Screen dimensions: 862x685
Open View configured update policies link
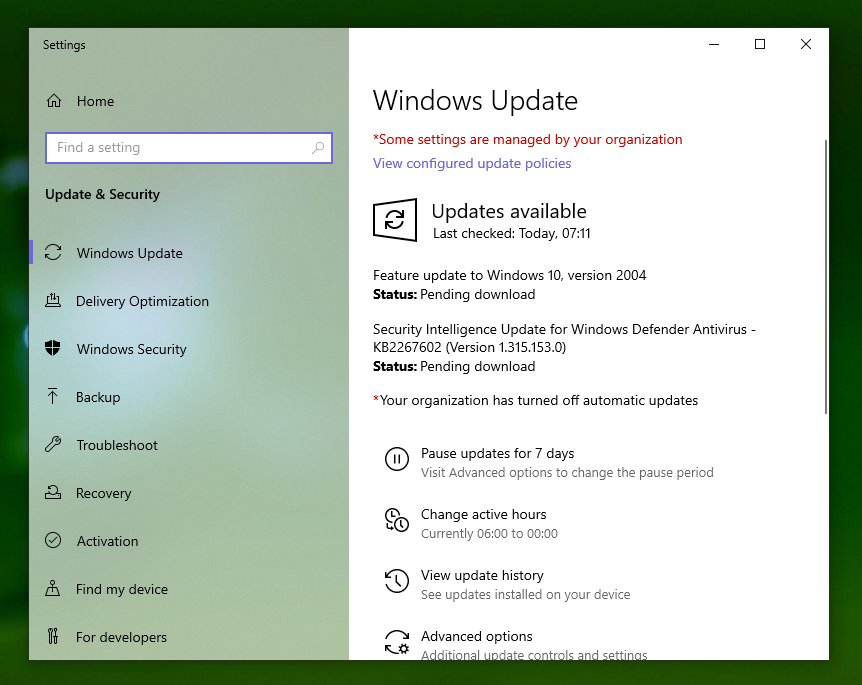coord(472,163)
